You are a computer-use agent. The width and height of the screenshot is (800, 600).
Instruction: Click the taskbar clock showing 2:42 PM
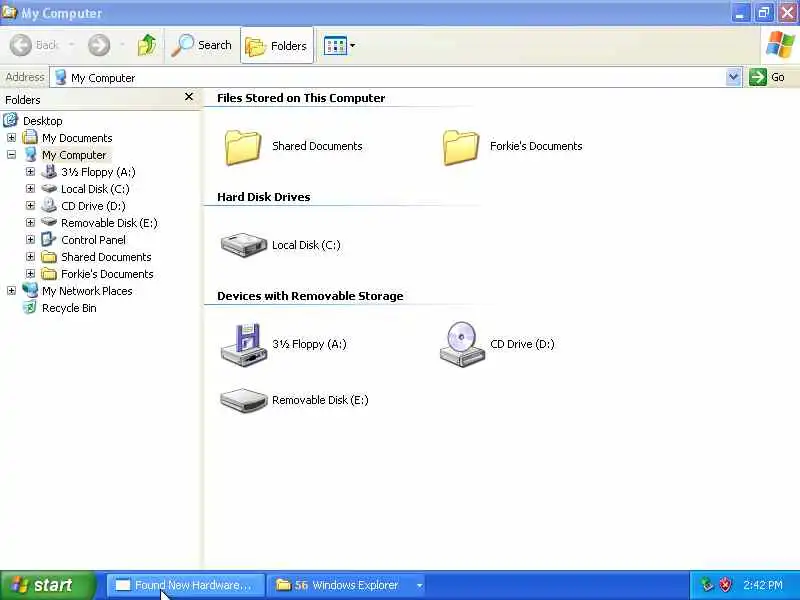[x=763, y=585]
